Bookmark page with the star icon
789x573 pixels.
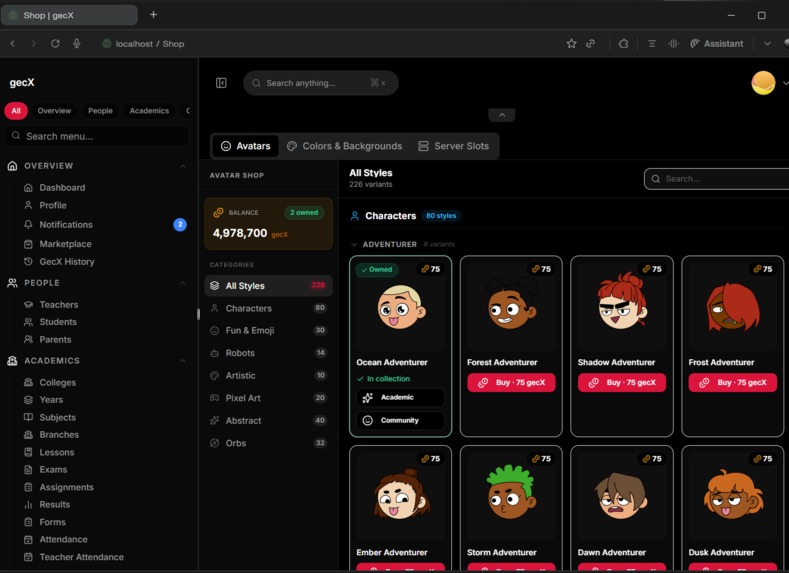click(x=571, y=44)
